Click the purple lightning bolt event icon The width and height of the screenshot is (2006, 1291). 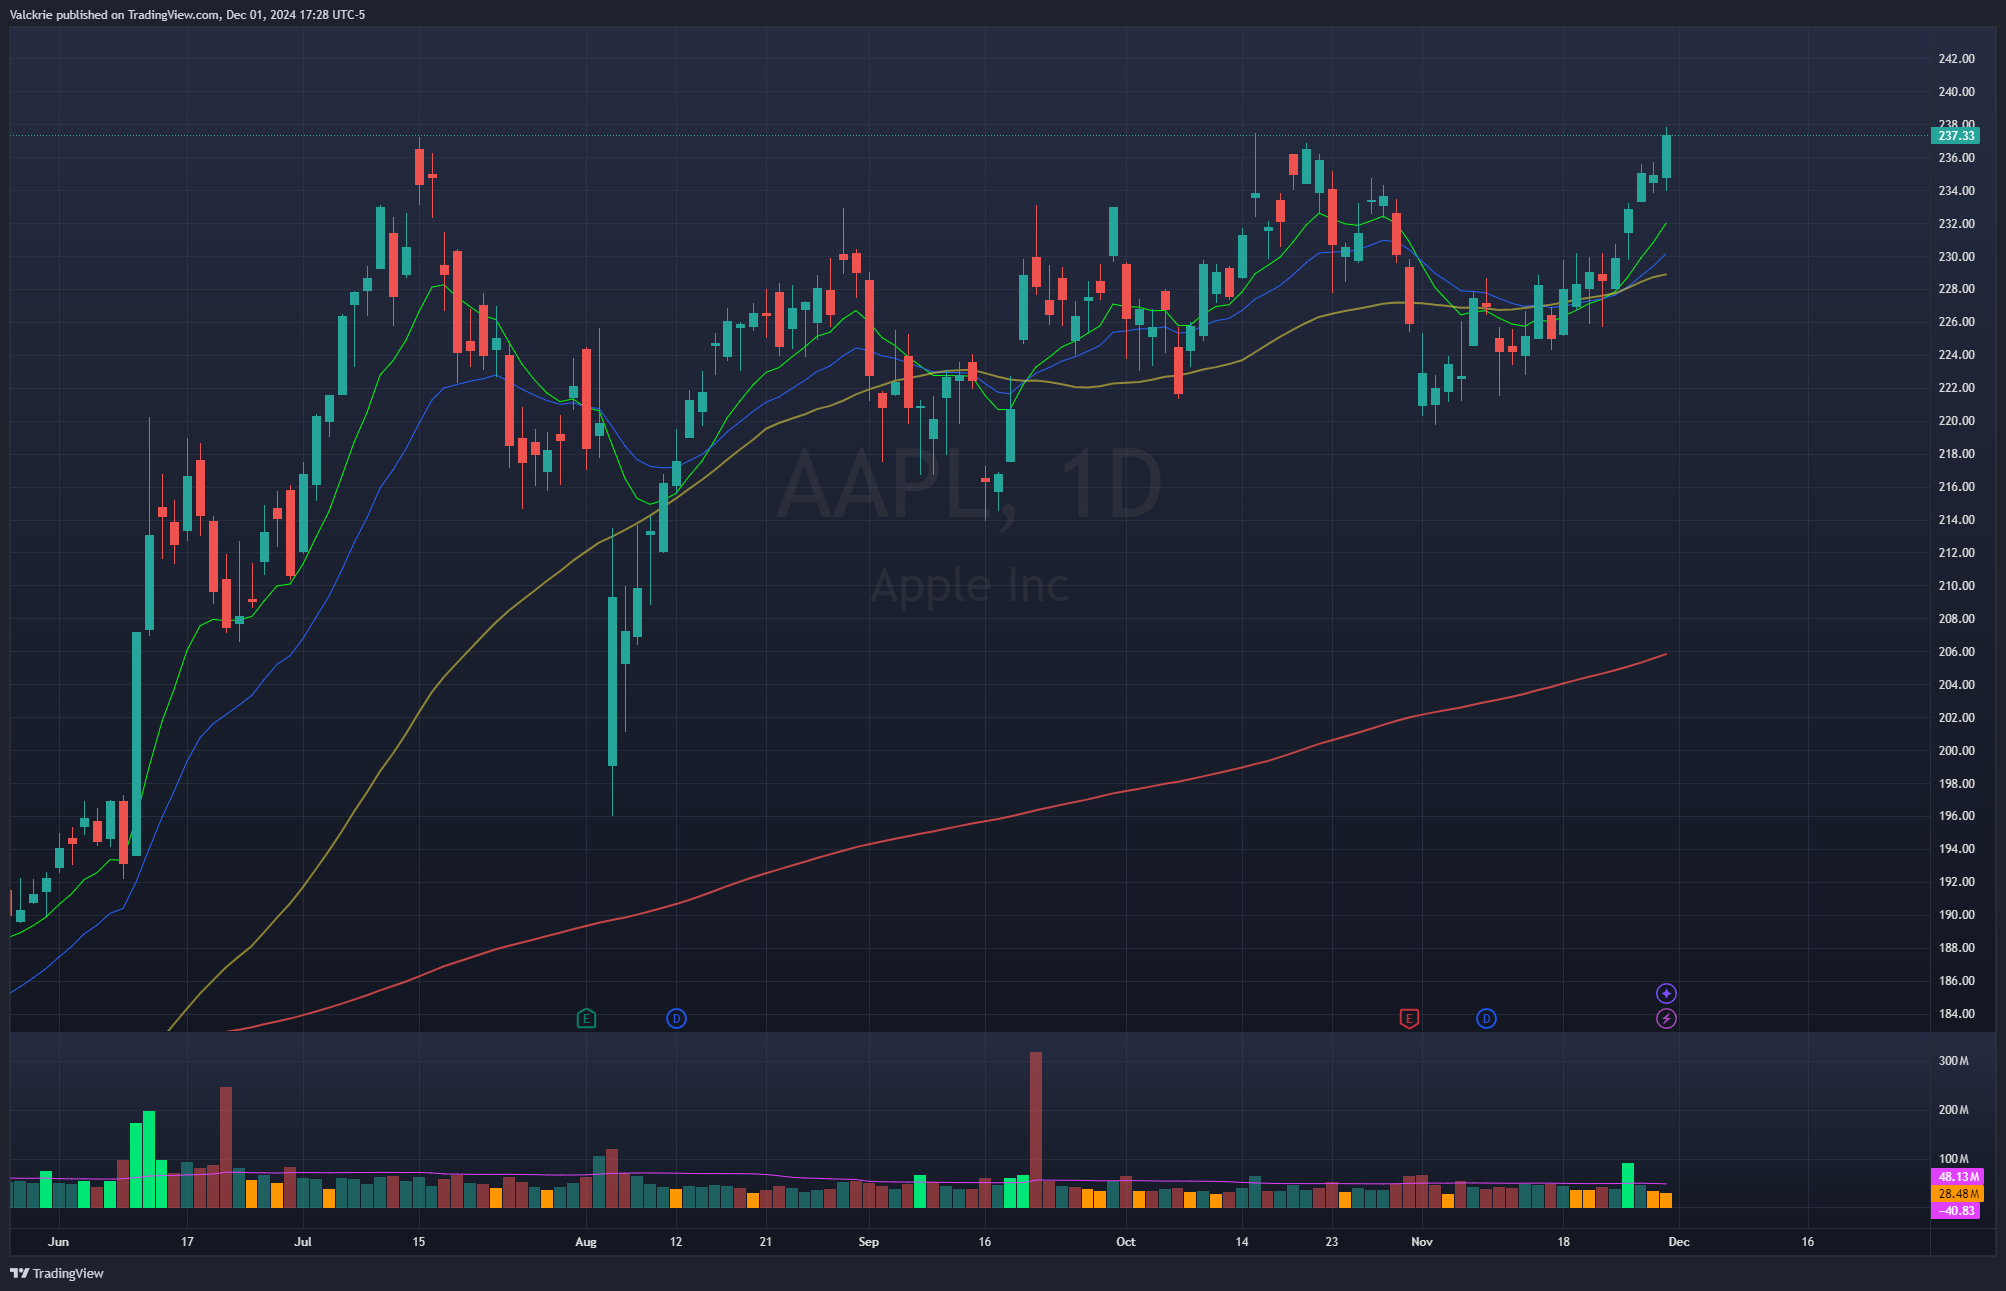coord(1666,1019)
